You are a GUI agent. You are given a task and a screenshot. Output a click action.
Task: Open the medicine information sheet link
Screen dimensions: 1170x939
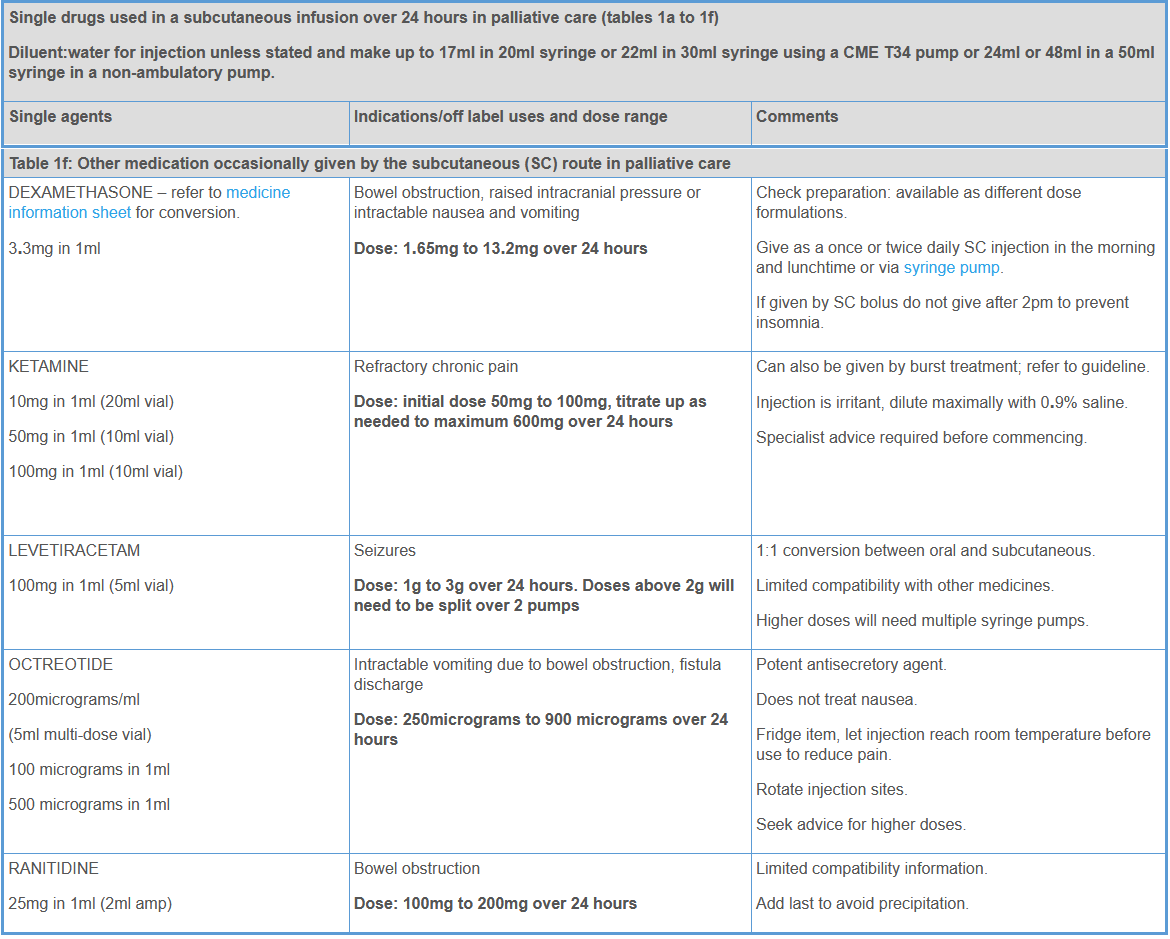pos(258,193)
